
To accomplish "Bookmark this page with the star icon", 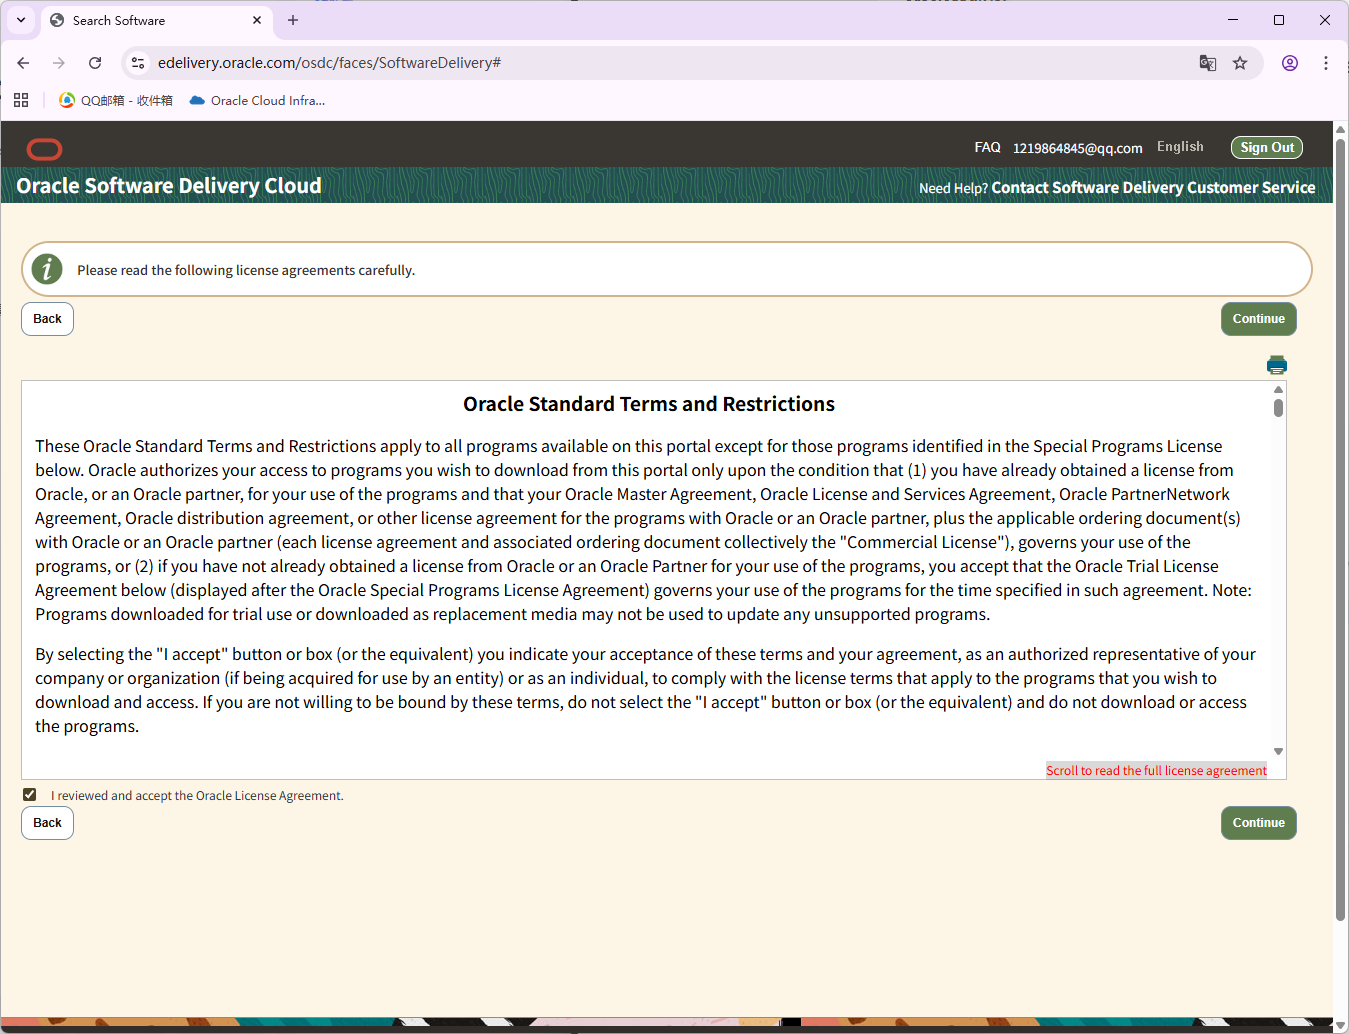I will pyautogui.click(x=1240, y=63).
